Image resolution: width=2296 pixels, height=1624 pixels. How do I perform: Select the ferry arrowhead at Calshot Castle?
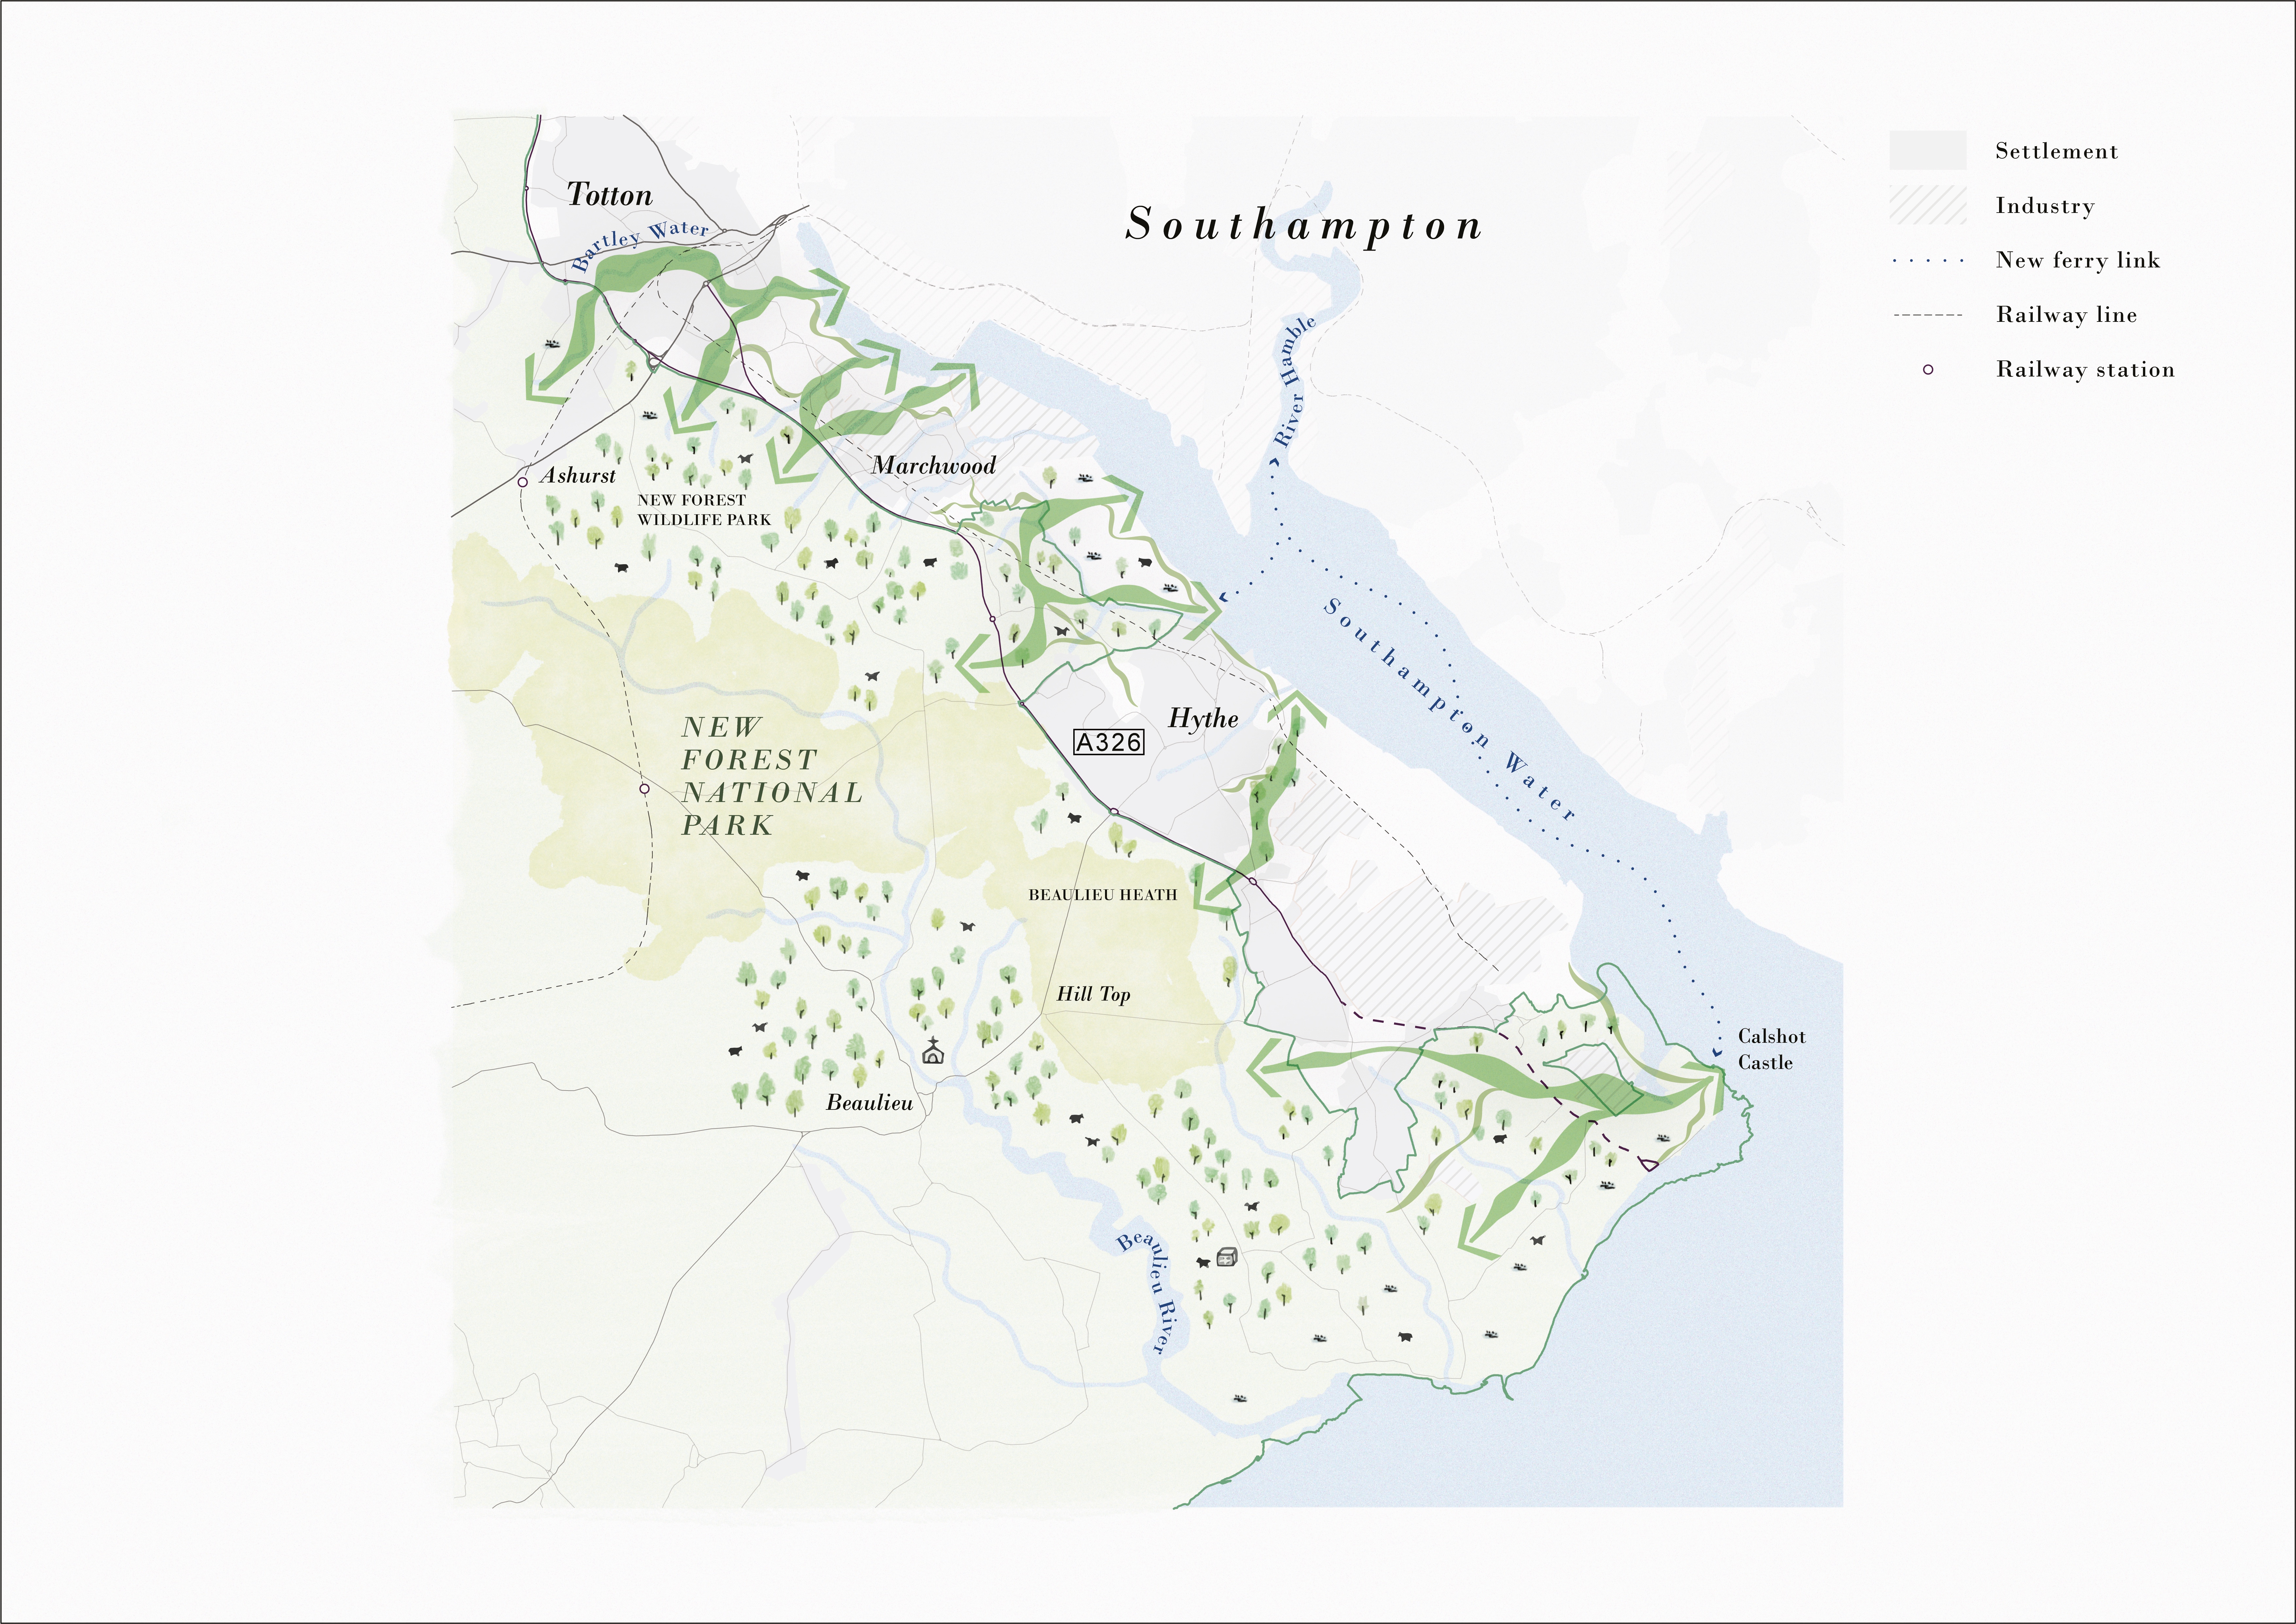click(1716, 1051)
